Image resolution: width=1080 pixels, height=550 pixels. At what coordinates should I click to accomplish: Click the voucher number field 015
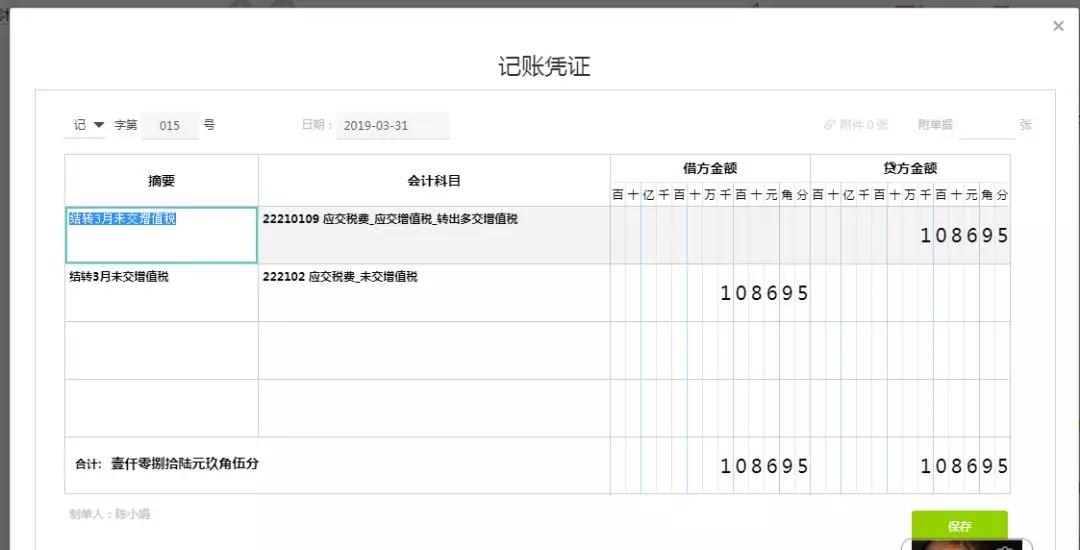170,125
